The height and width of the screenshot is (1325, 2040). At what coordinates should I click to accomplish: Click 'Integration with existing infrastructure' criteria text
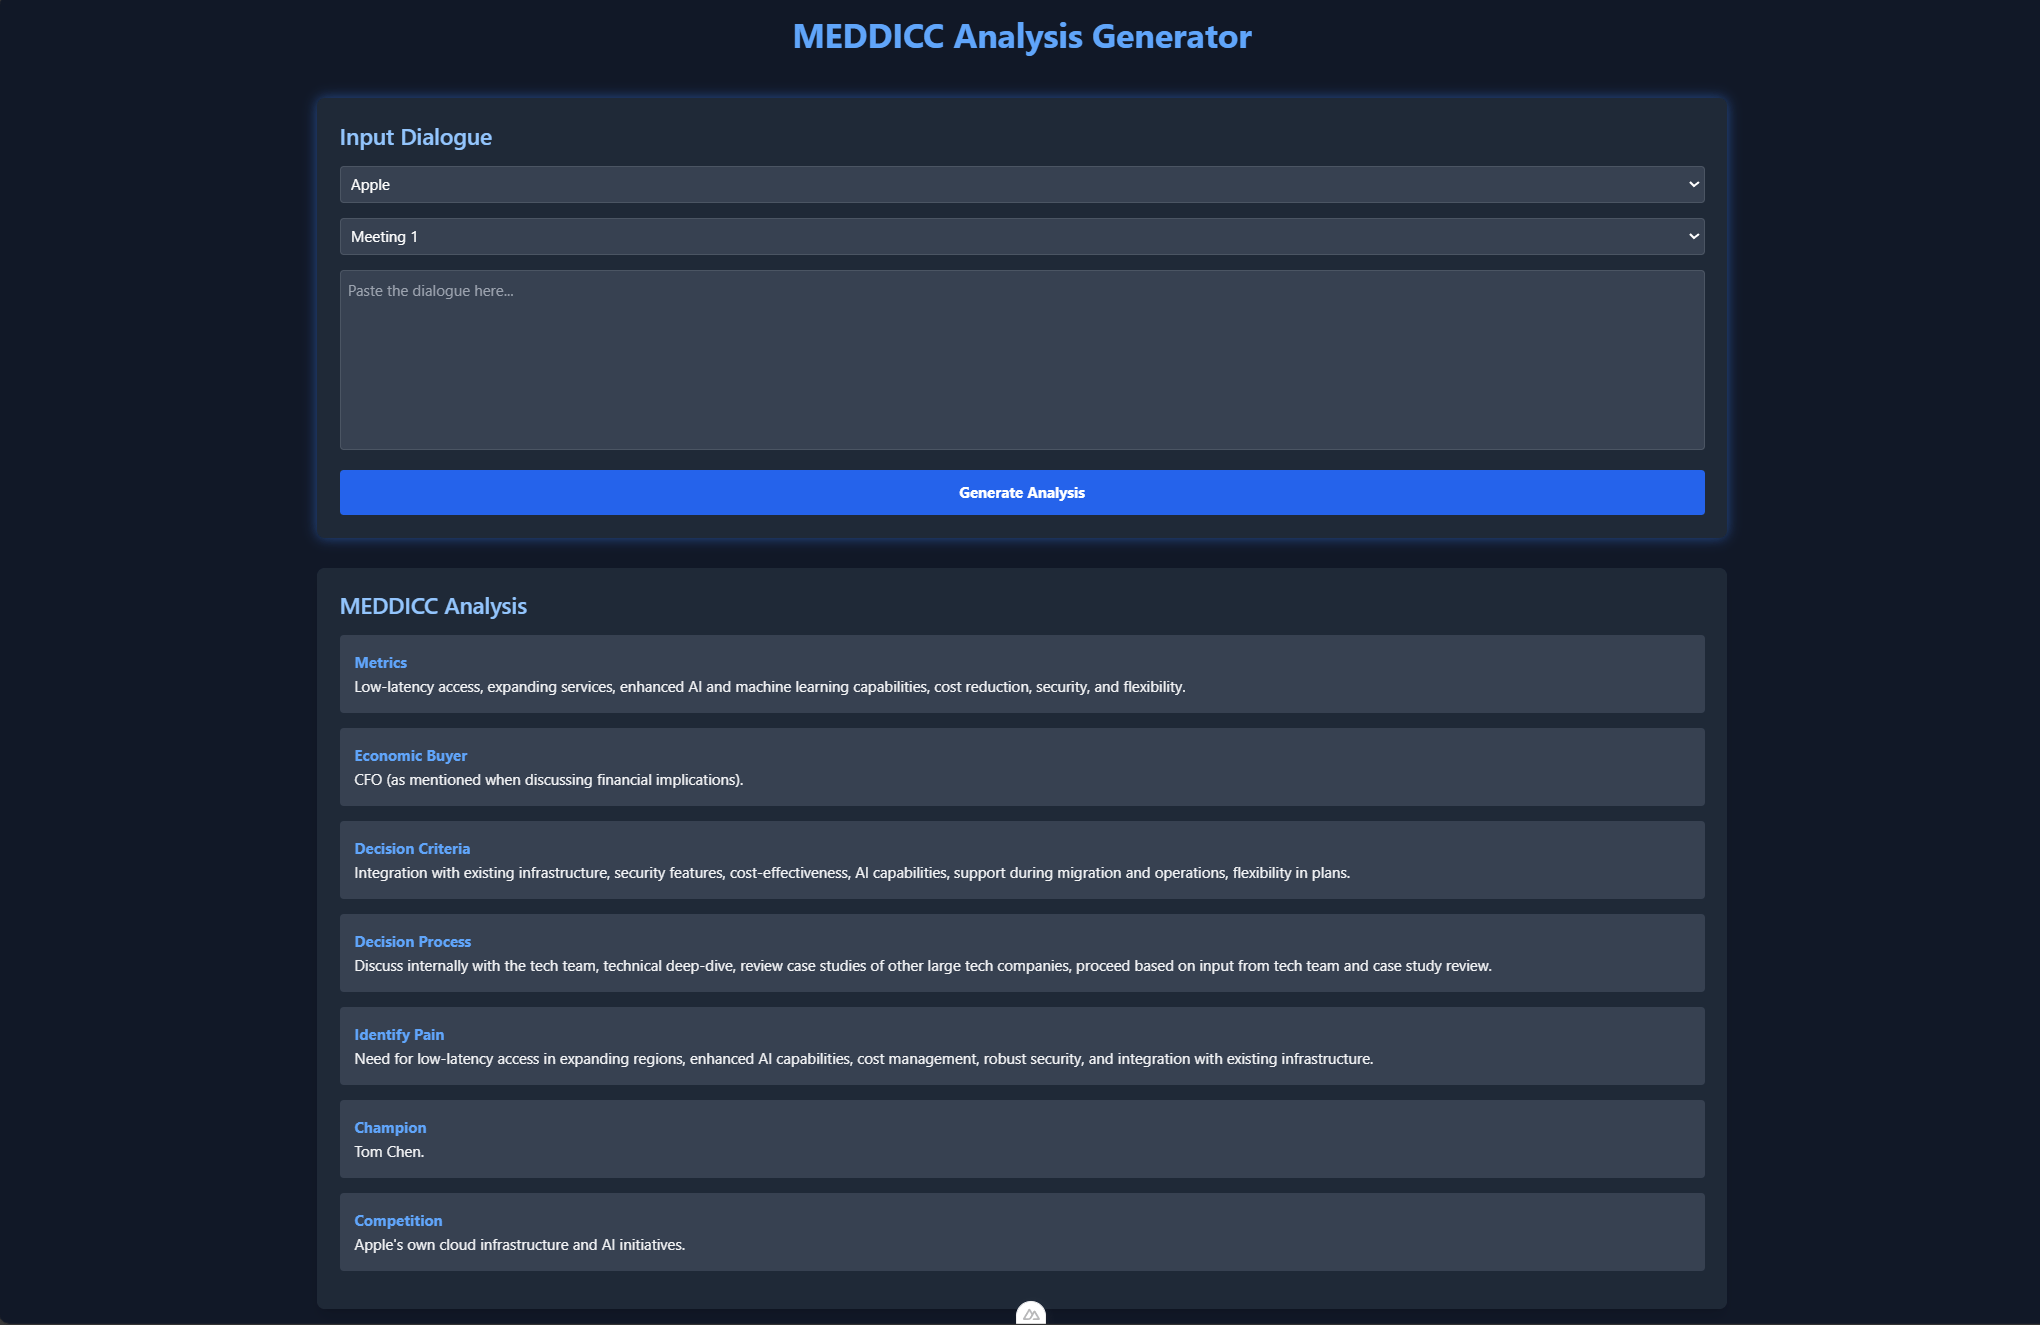[x=852, y=873]
